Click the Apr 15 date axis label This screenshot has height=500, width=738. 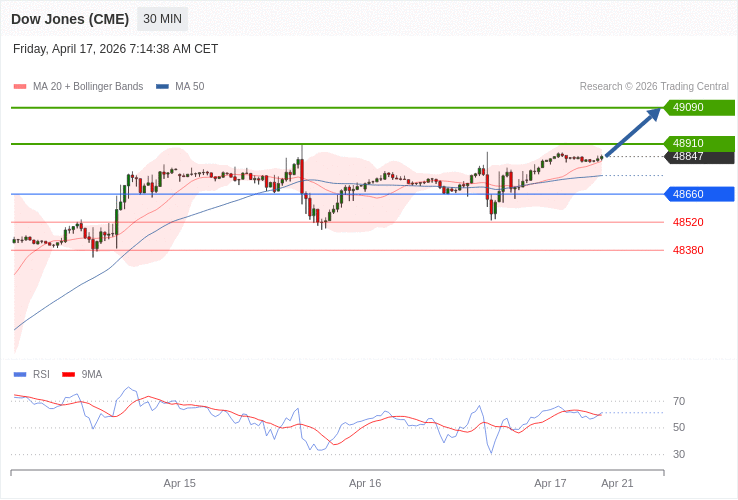pos(180,484)
